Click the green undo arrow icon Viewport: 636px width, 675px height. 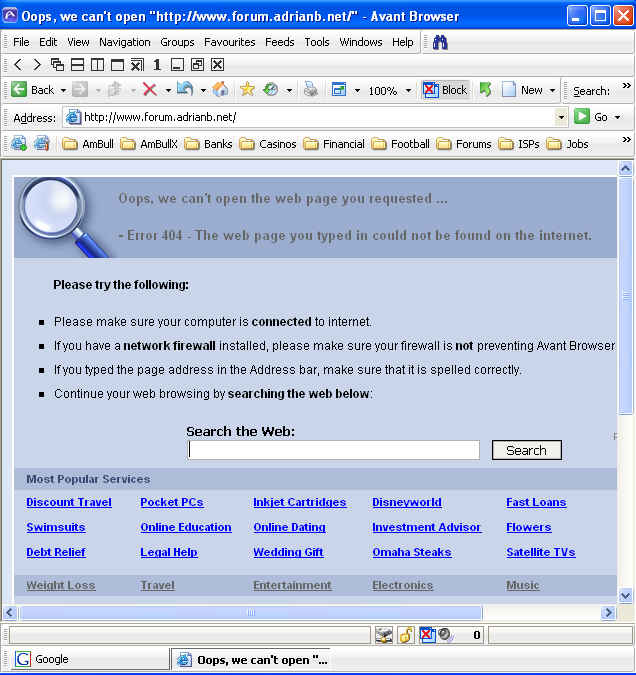click(485, 90)
